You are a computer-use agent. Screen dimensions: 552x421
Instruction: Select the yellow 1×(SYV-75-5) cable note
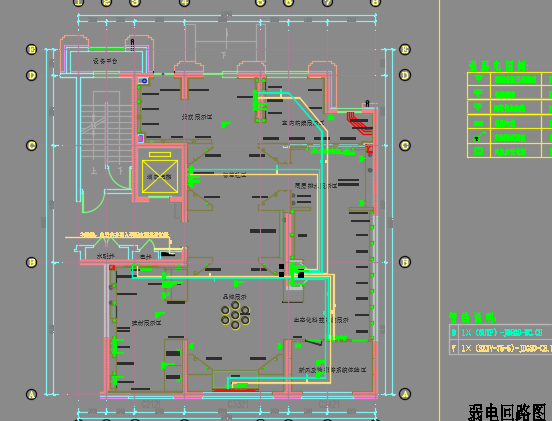point(506,348)
